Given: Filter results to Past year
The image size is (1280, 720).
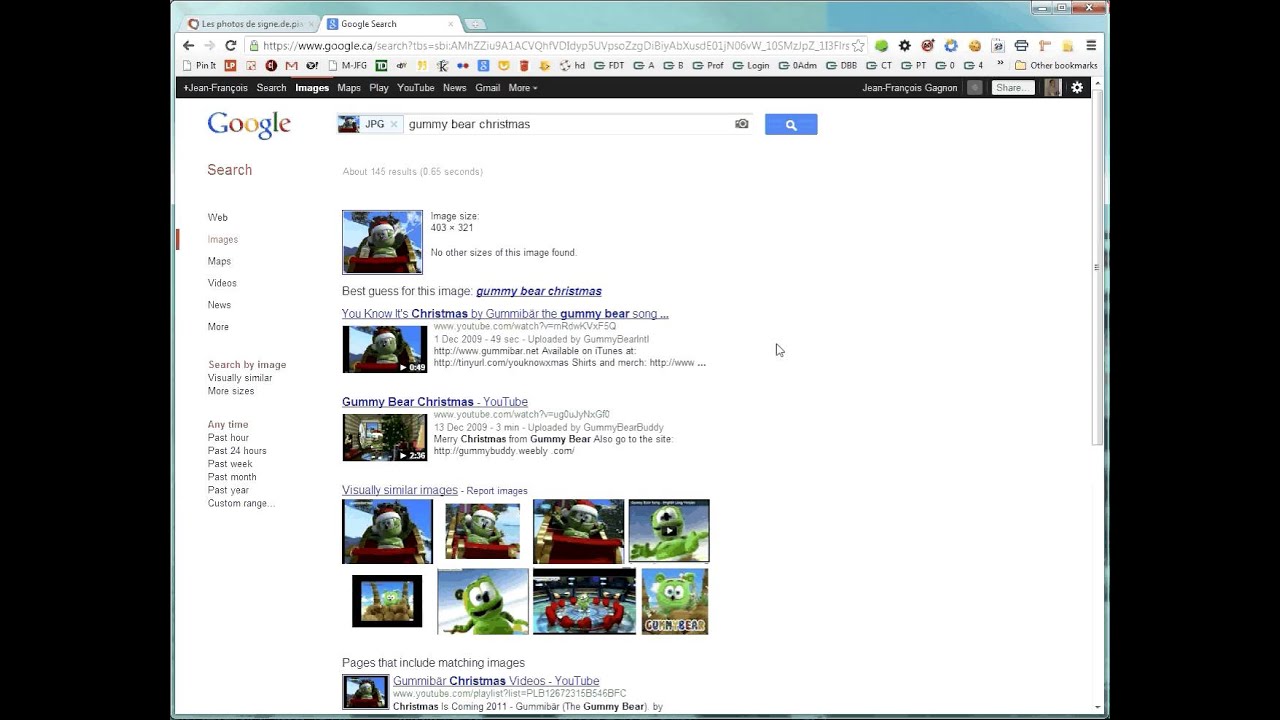Looking at the screenshot, I should click(x=228, y=490).
